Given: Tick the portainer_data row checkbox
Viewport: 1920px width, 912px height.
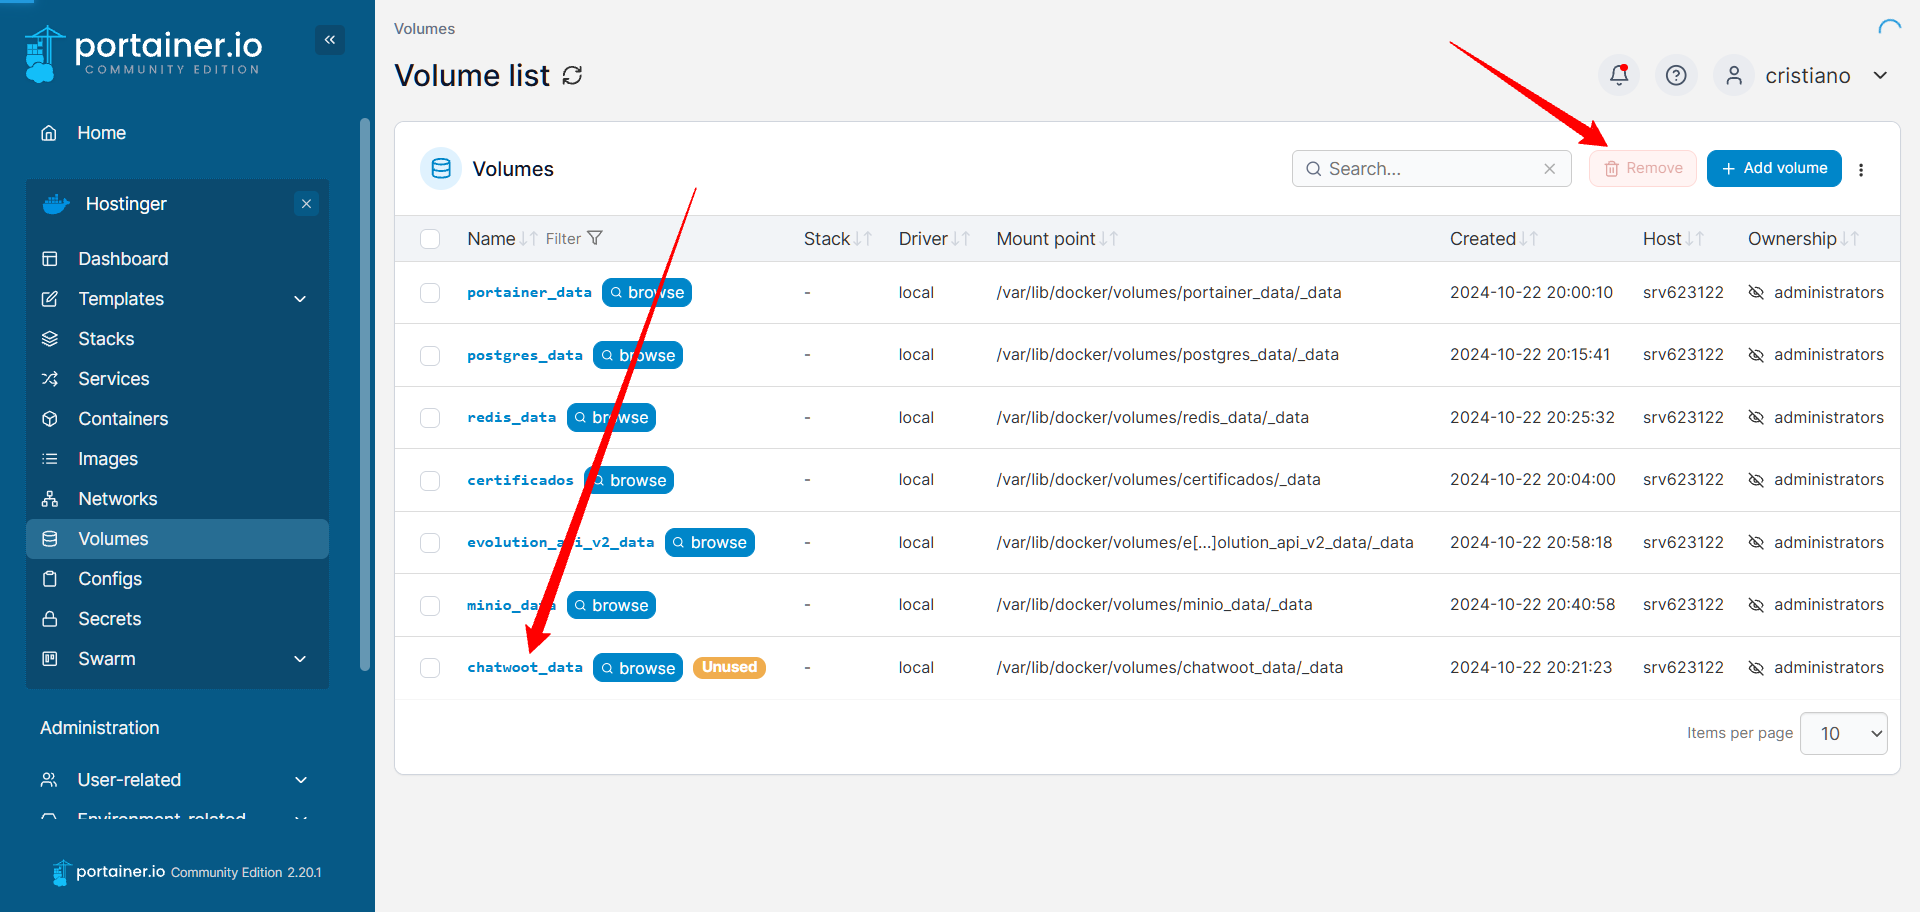Looking at the screenshot, I should point(430,293).
